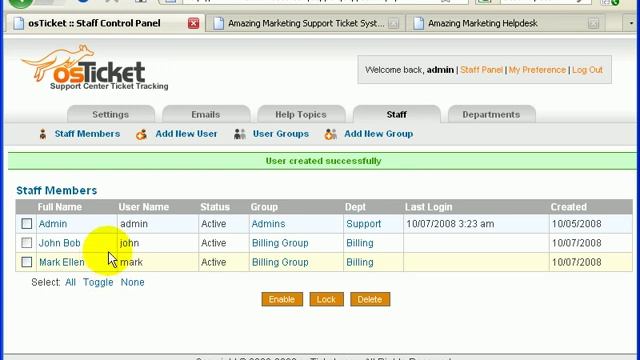
Task: Open the Help Topics tab
Action: [301, 114]
